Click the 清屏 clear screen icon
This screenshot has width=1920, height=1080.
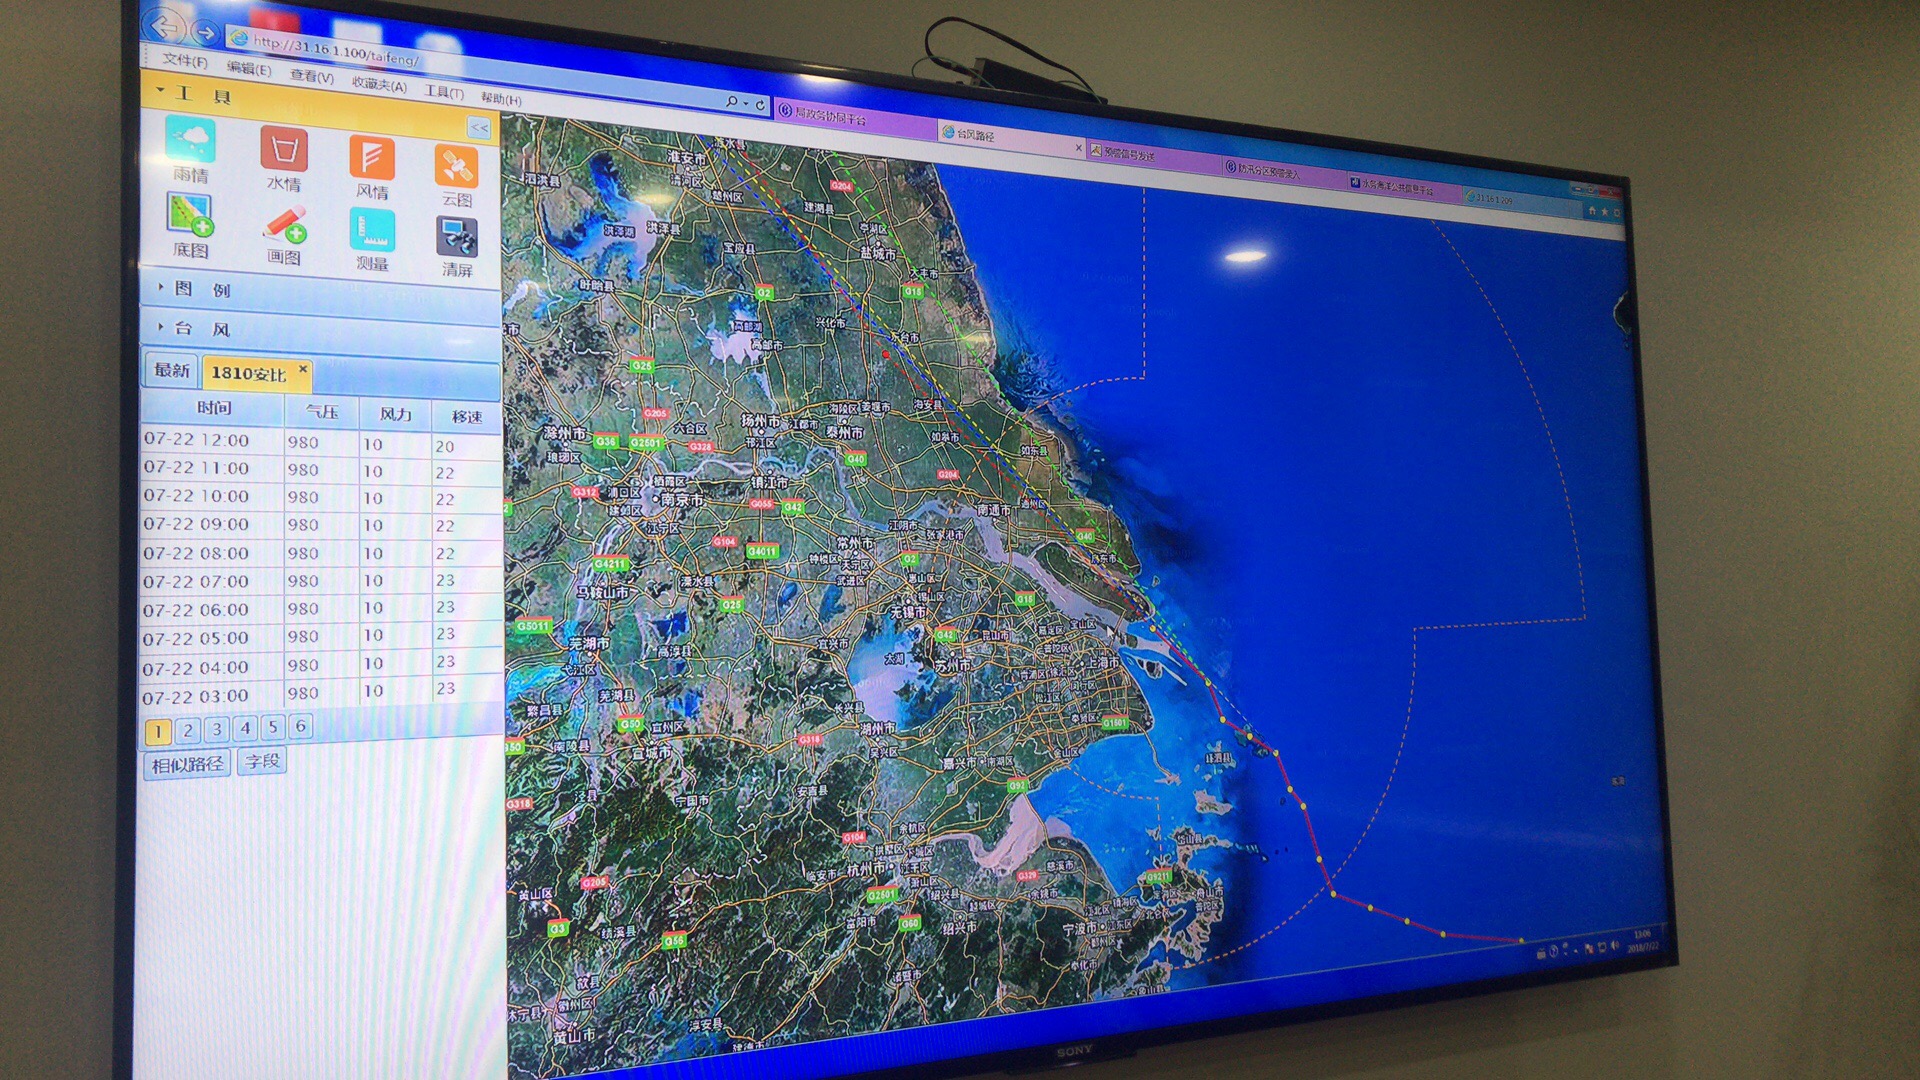(x=456, y=240)
